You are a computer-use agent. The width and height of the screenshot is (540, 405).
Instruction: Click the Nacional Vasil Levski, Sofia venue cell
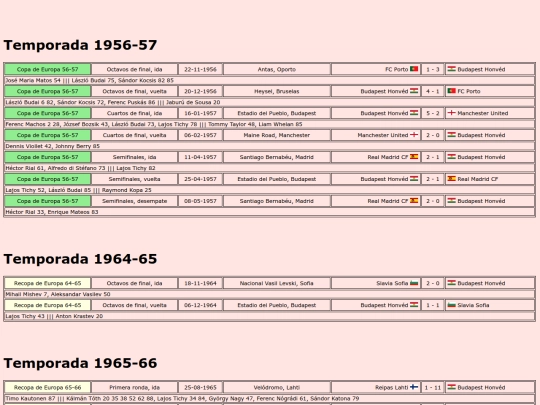click(277, 283)
